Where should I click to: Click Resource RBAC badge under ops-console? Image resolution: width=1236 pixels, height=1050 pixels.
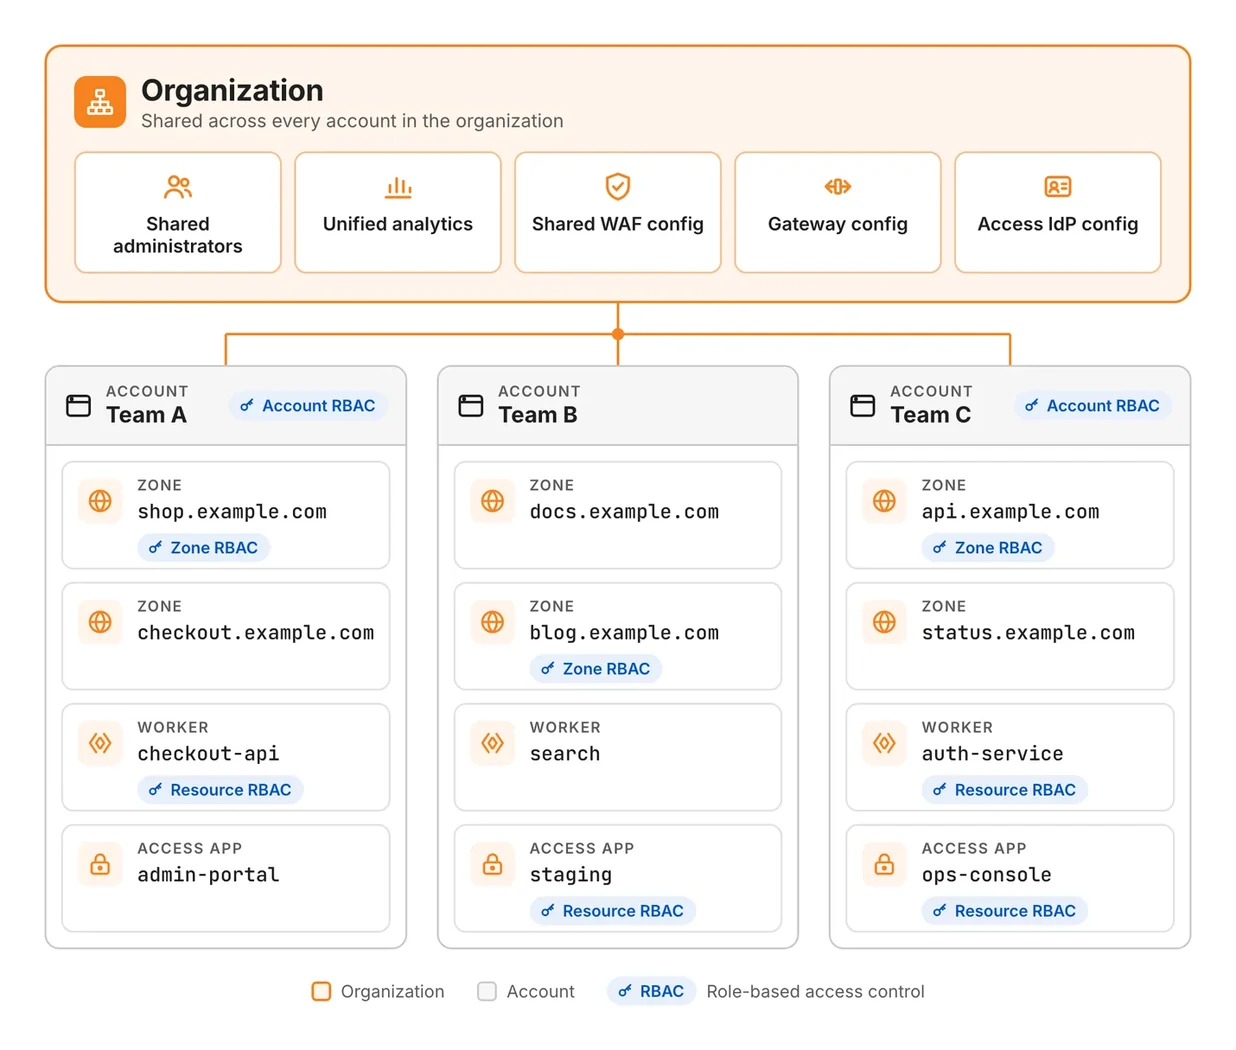click(x=1005, y=910)
